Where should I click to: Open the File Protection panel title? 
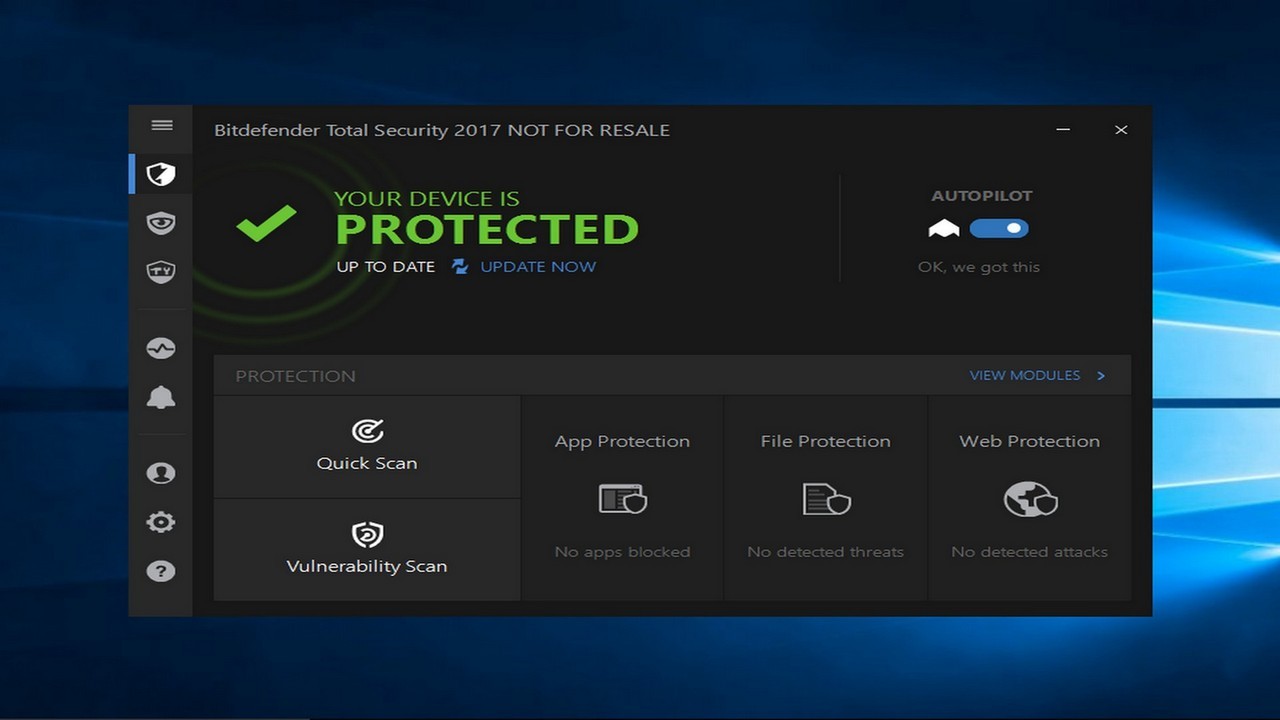[826, 441]
